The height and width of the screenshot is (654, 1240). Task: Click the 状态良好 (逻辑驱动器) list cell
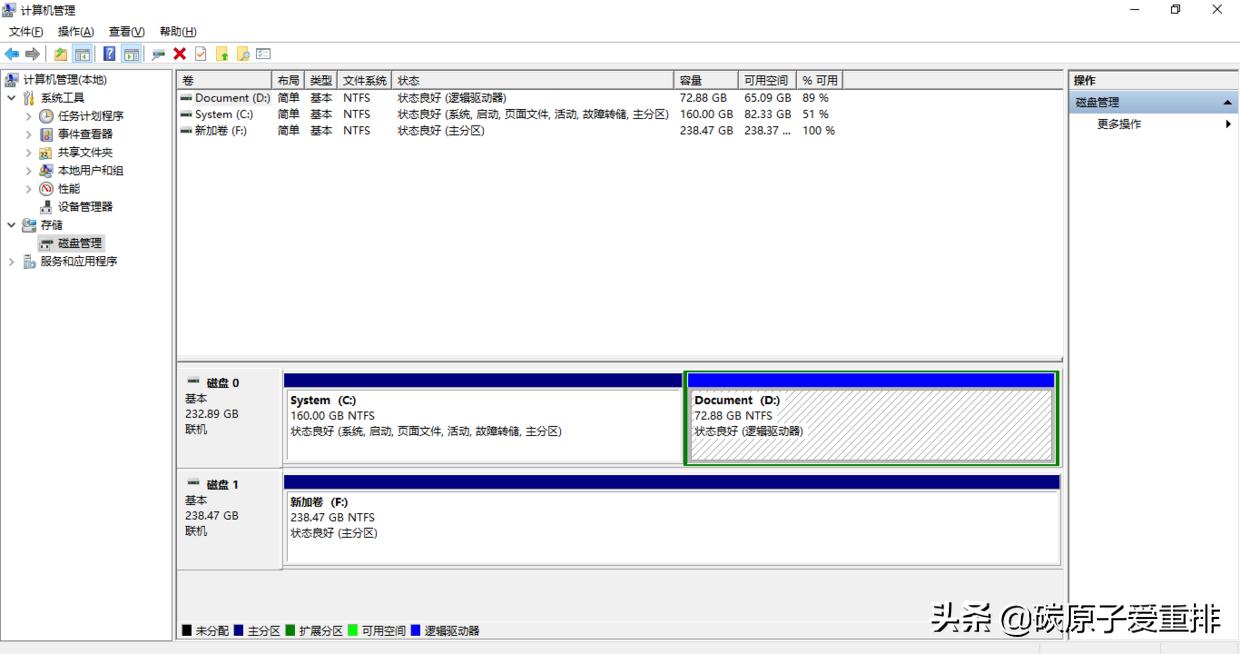click(x=452, y=98)
